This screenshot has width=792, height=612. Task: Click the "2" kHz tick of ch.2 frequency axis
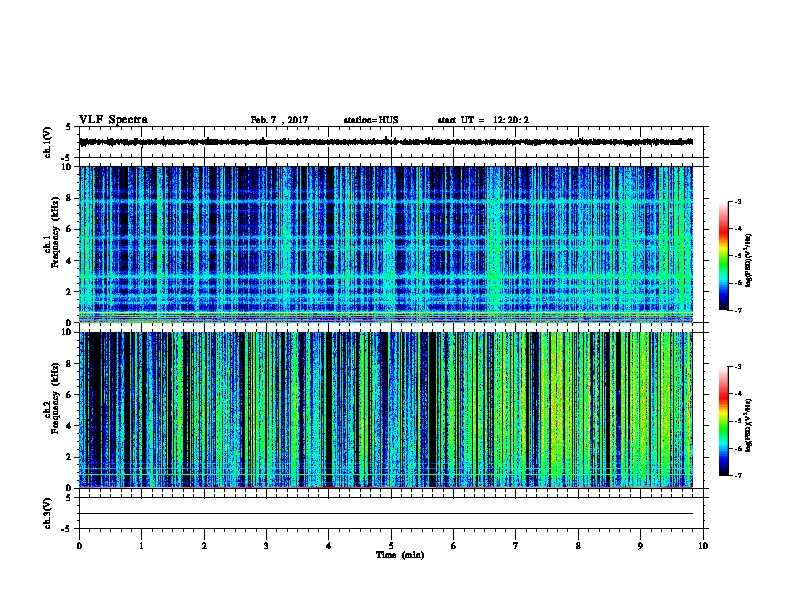pos(69,457)
